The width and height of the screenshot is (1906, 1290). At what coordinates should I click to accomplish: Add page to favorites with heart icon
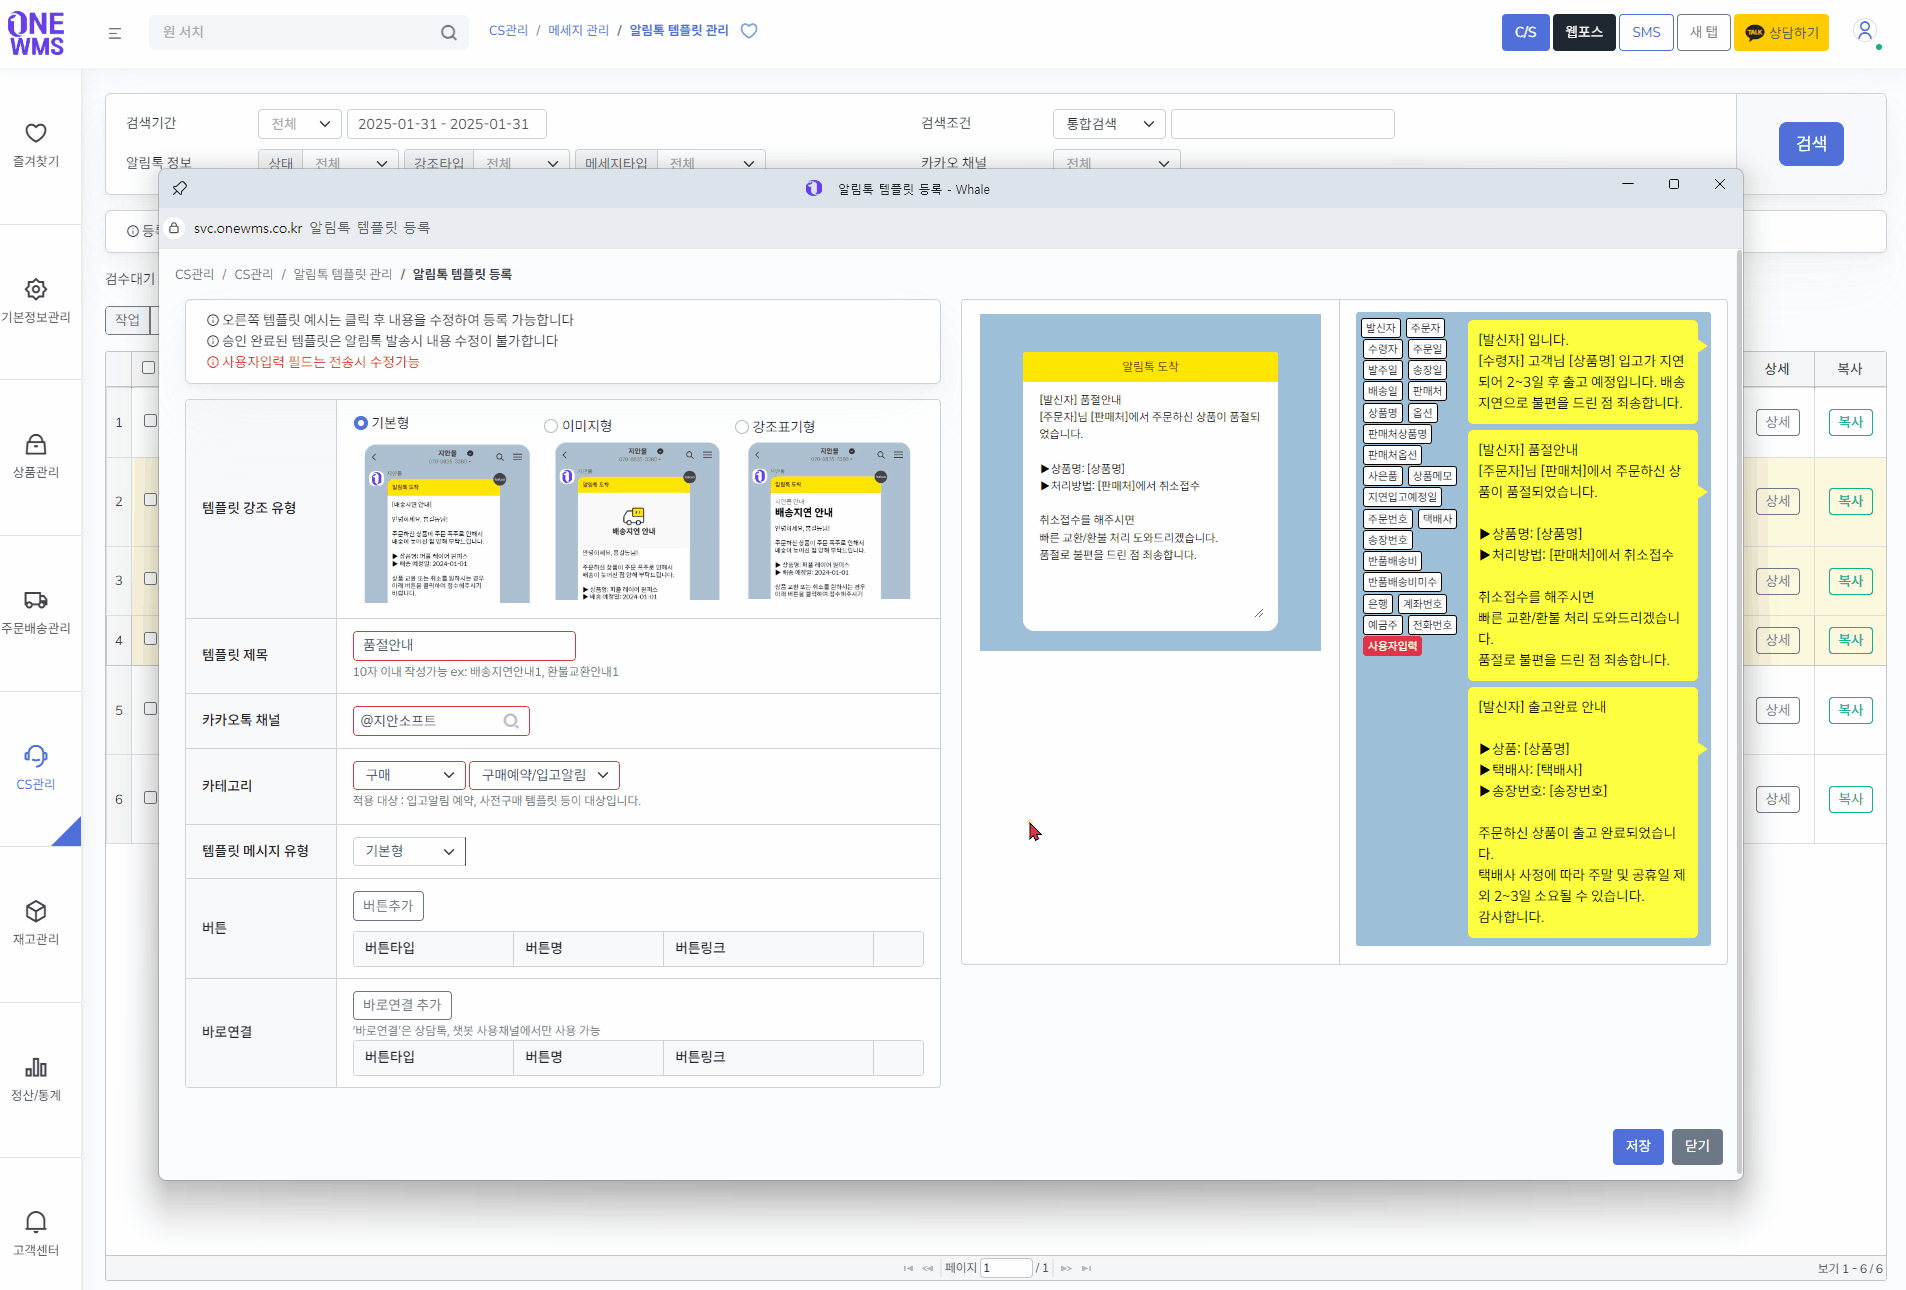pyautogui.click(x=749, y=31)
